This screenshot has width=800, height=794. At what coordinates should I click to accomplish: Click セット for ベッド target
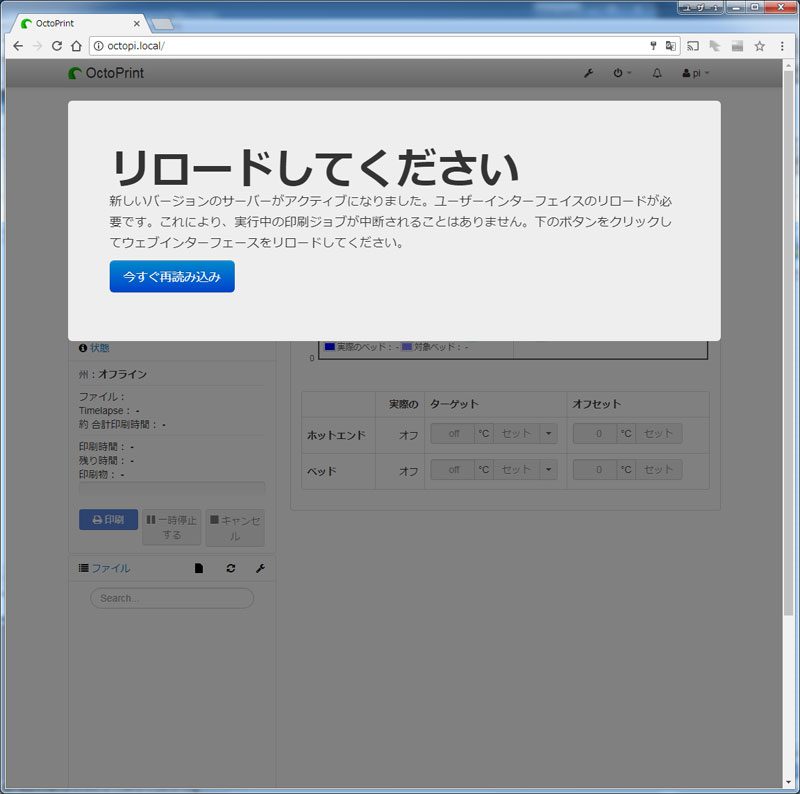point(516,469)
